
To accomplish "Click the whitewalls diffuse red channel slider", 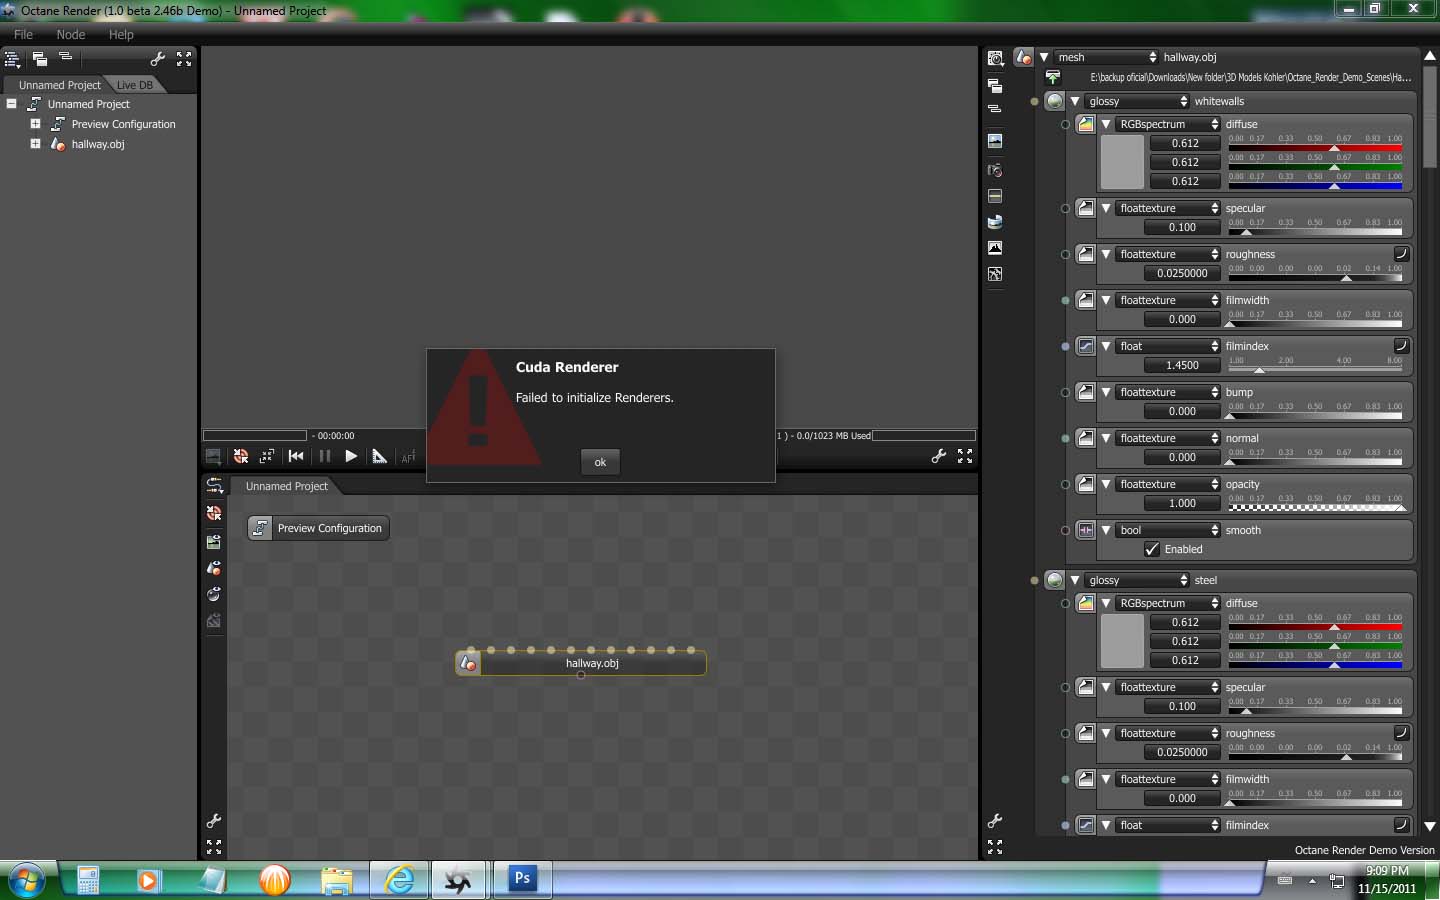I will pyautogui.click(x=1315, y=147).
